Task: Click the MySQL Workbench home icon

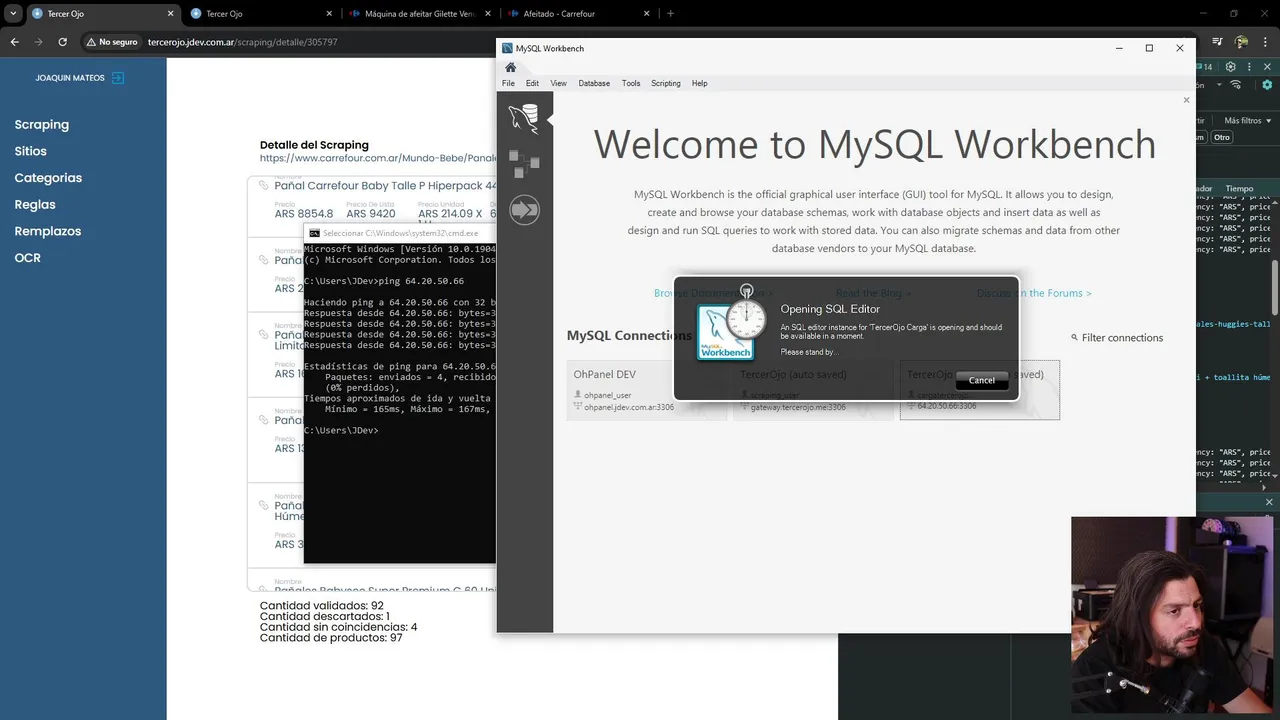Action: [x=510, y=67]
